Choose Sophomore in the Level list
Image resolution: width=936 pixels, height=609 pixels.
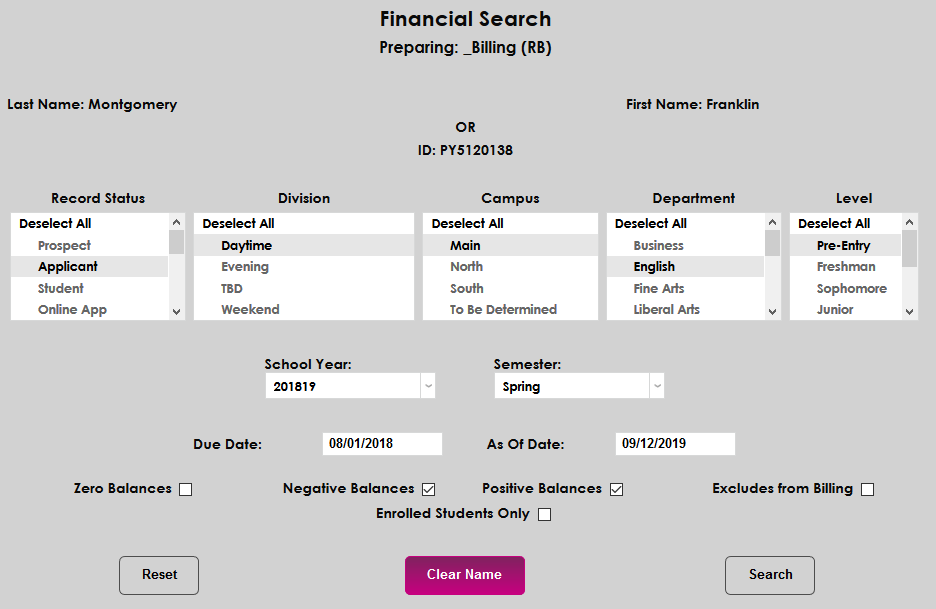[x=851, y=289]
